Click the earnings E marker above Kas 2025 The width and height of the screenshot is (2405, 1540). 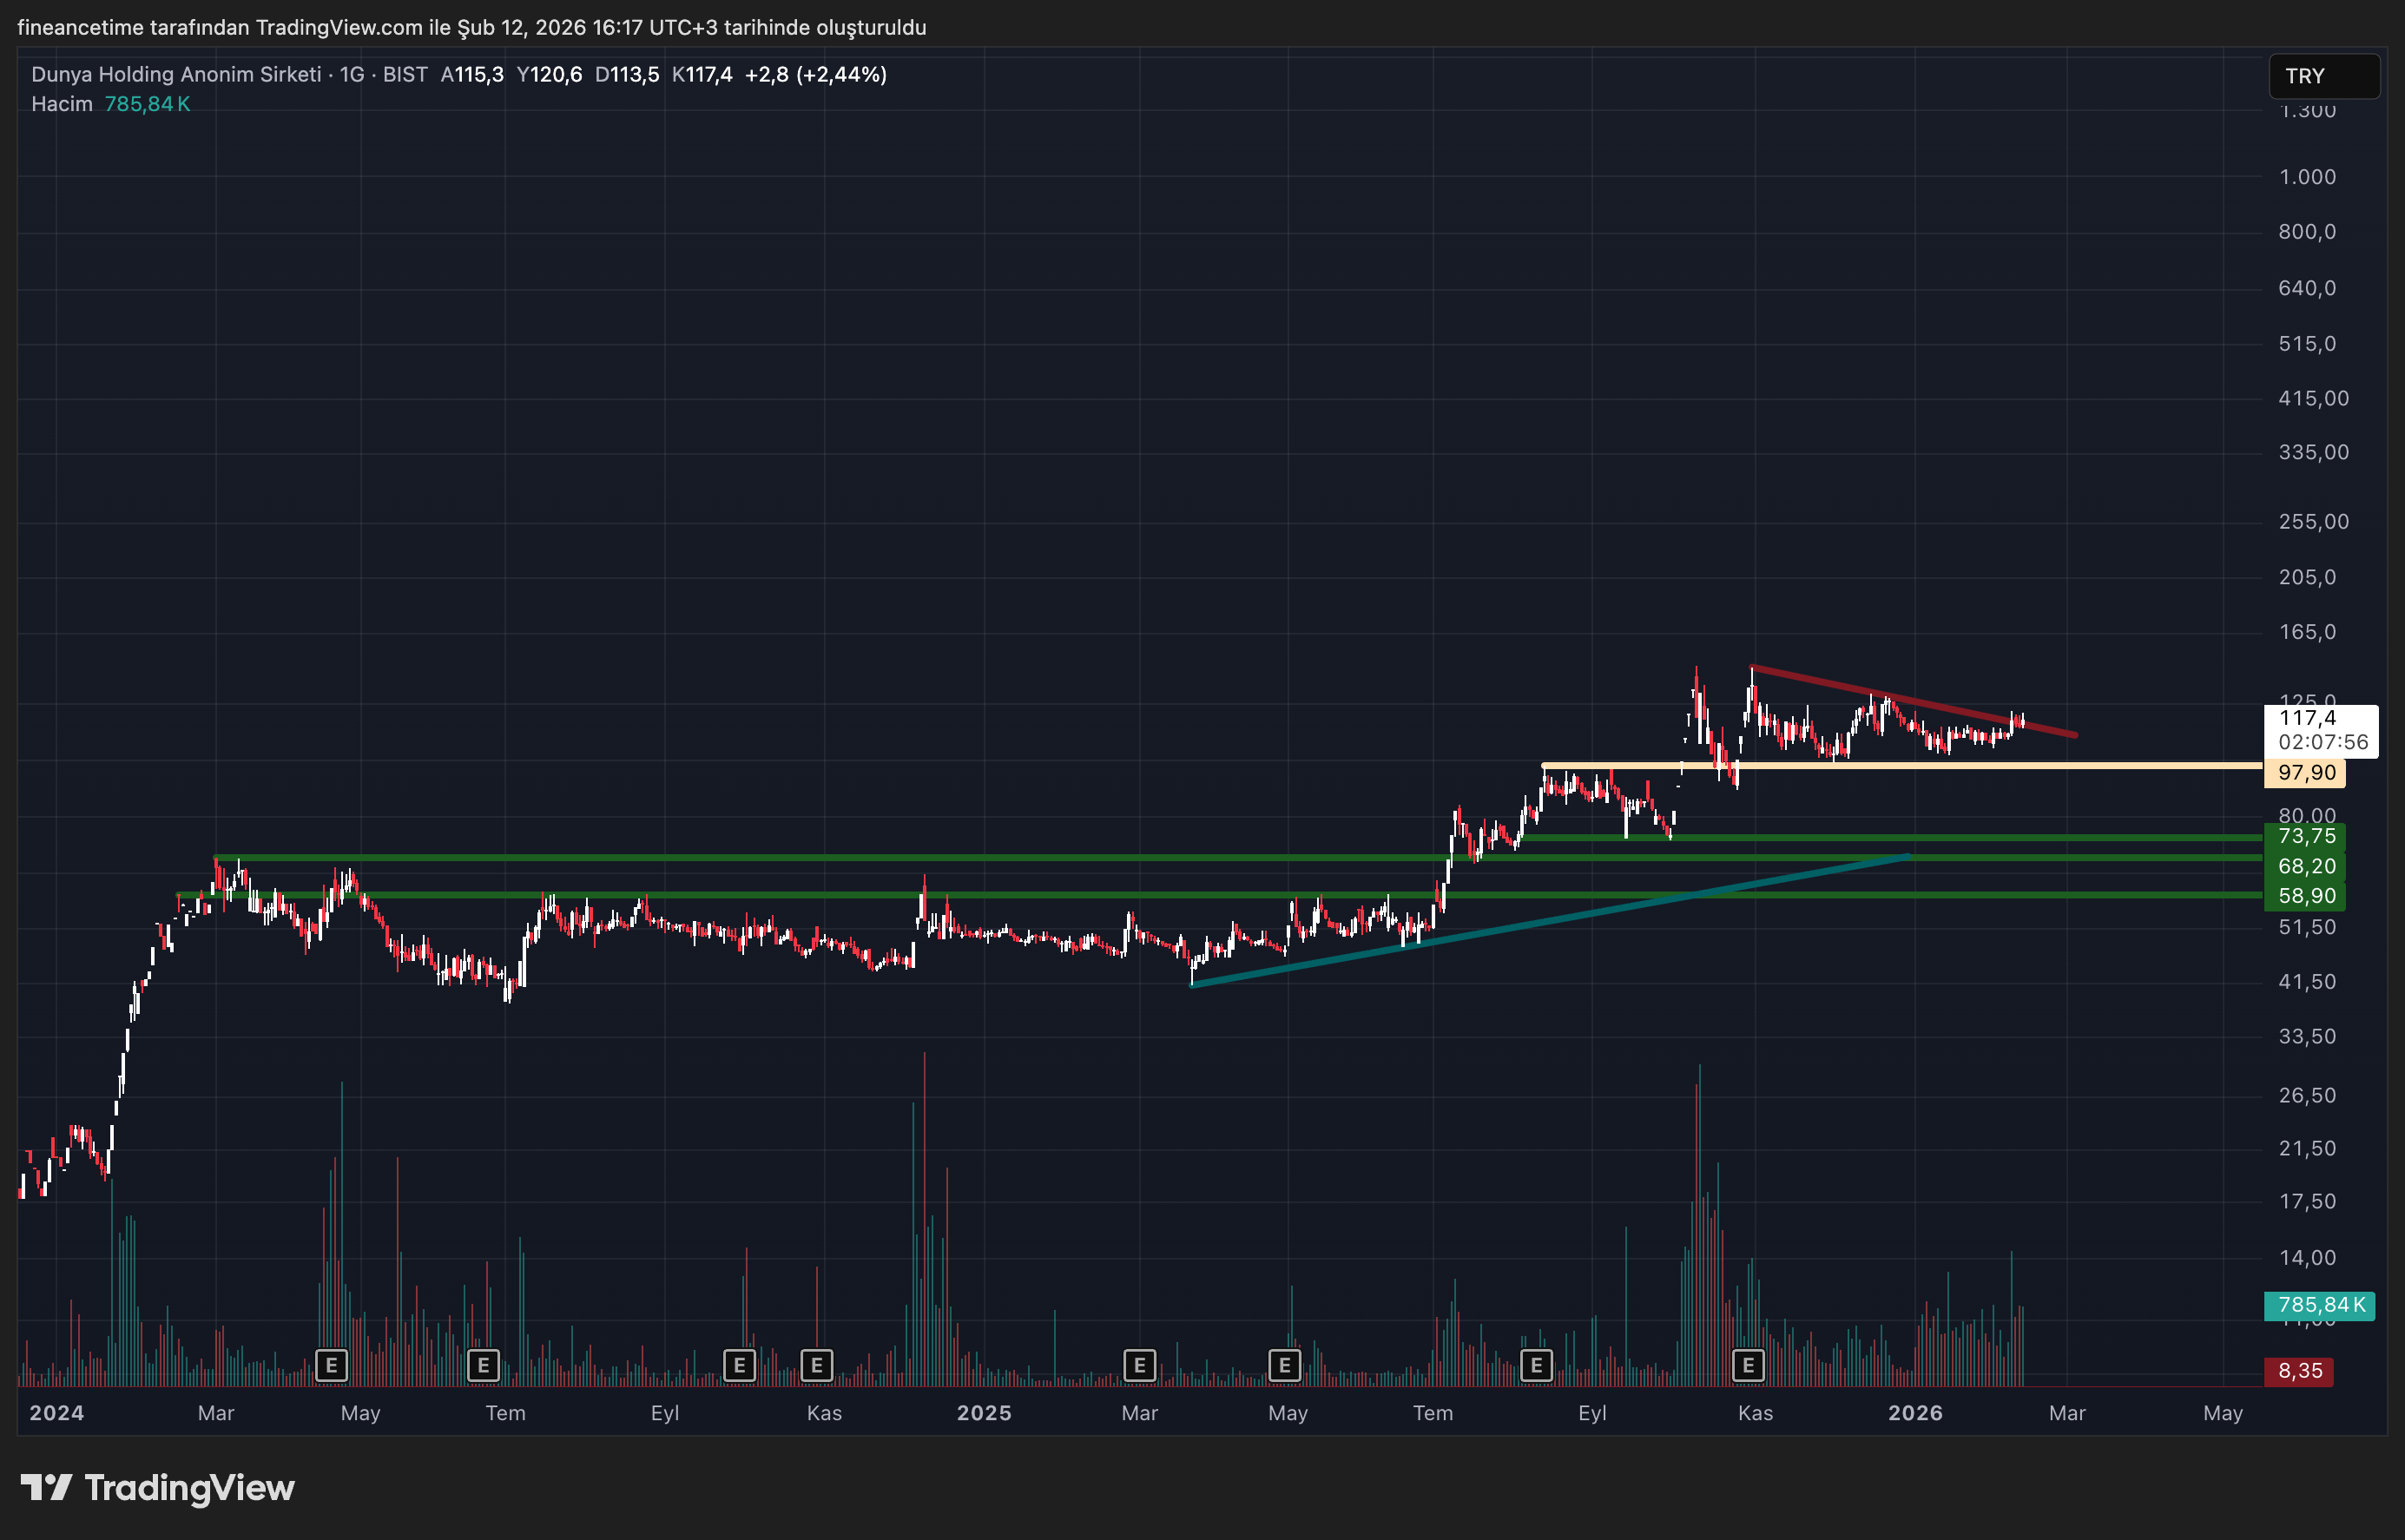1748,1365
